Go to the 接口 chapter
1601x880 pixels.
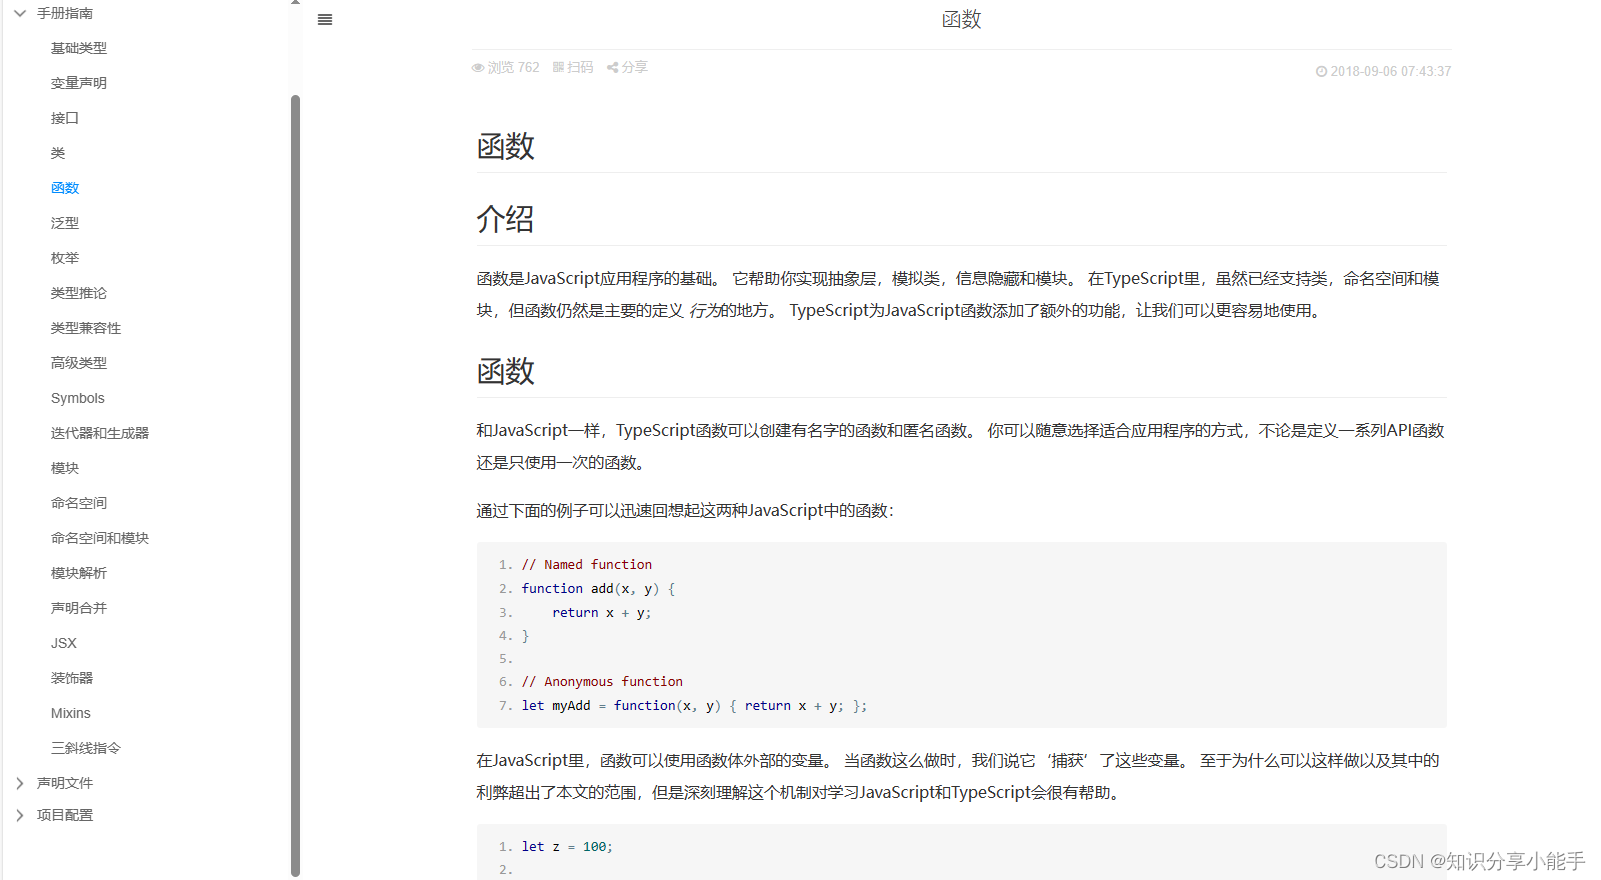click(x=65, y=118)
